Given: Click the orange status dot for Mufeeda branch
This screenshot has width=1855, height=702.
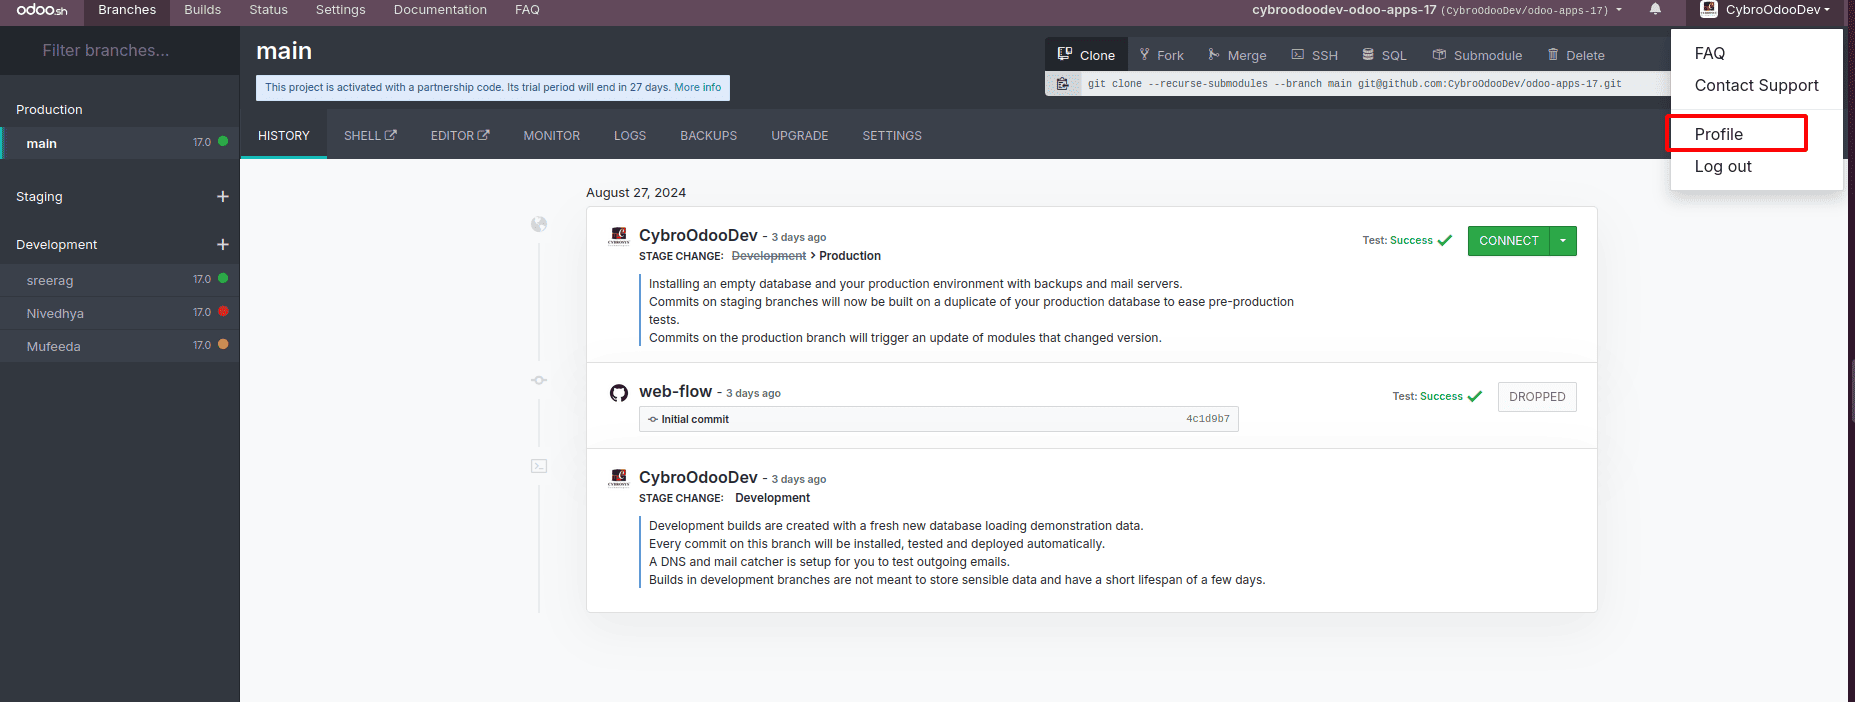Looking at the screenshot, I should [x=223, y=345].
